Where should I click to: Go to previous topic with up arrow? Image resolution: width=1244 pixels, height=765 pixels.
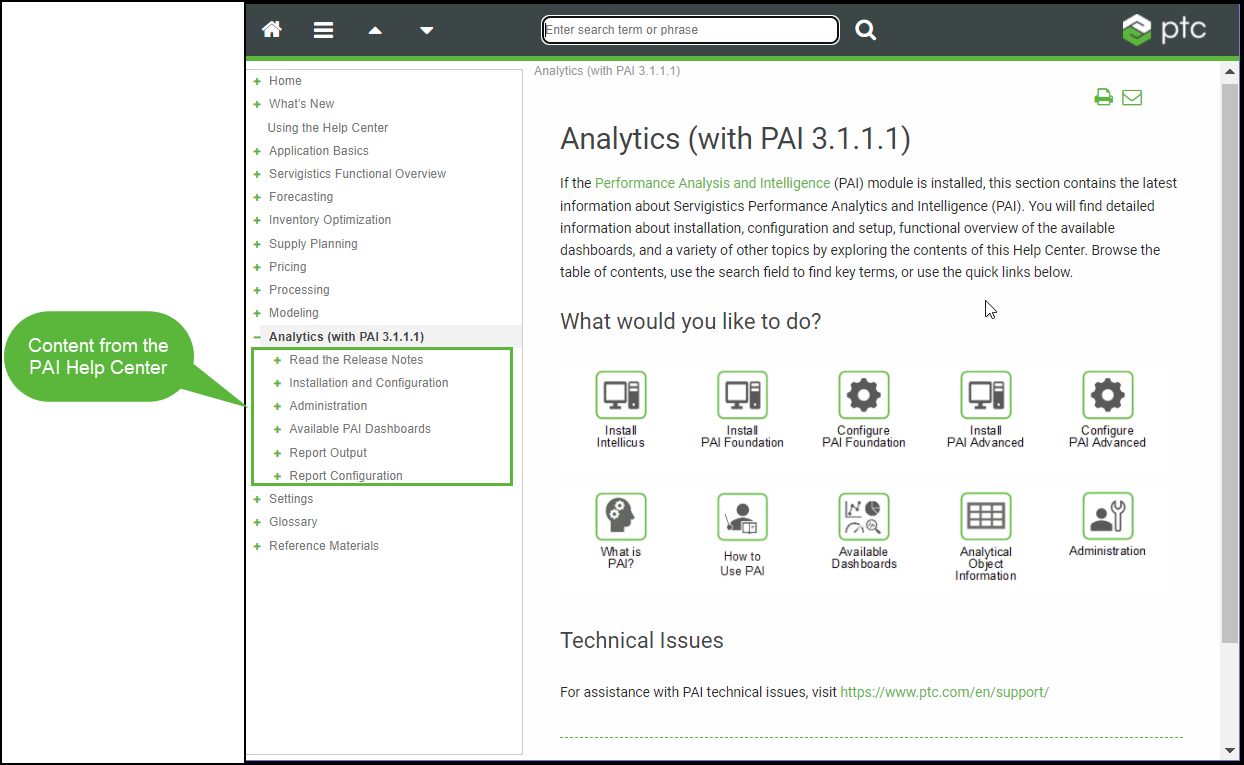click(375, 31)
